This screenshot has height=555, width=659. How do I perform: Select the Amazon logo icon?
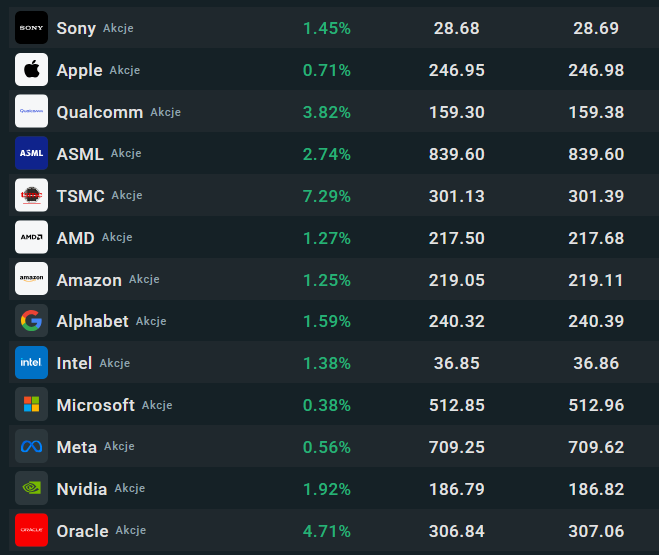[x=31, y=280]
